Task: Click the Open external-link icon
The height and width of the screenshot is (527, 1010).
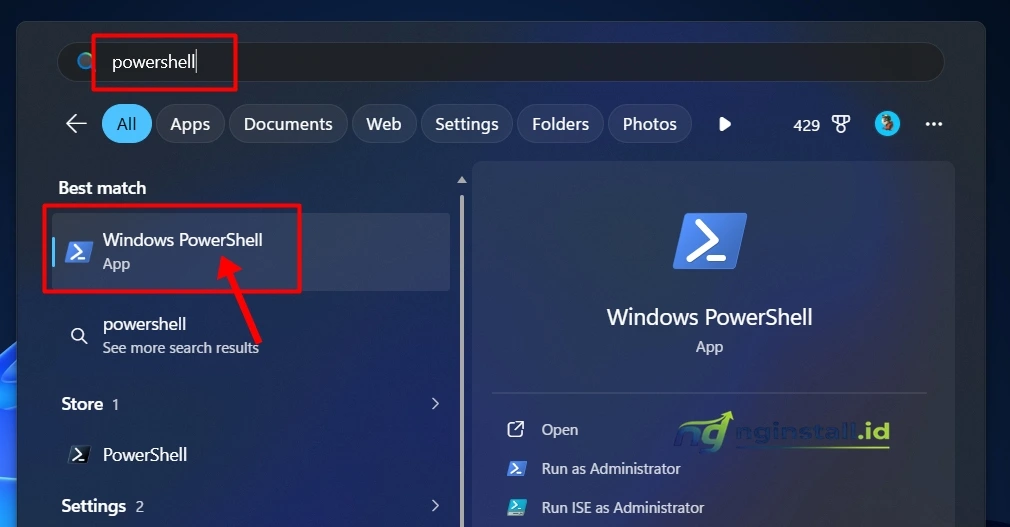Action: point(515,429)
